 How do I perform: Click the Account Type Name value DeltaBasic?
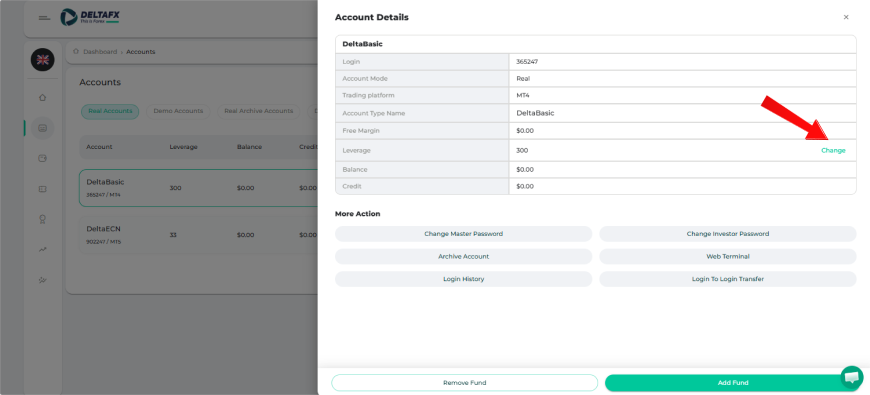535,113
